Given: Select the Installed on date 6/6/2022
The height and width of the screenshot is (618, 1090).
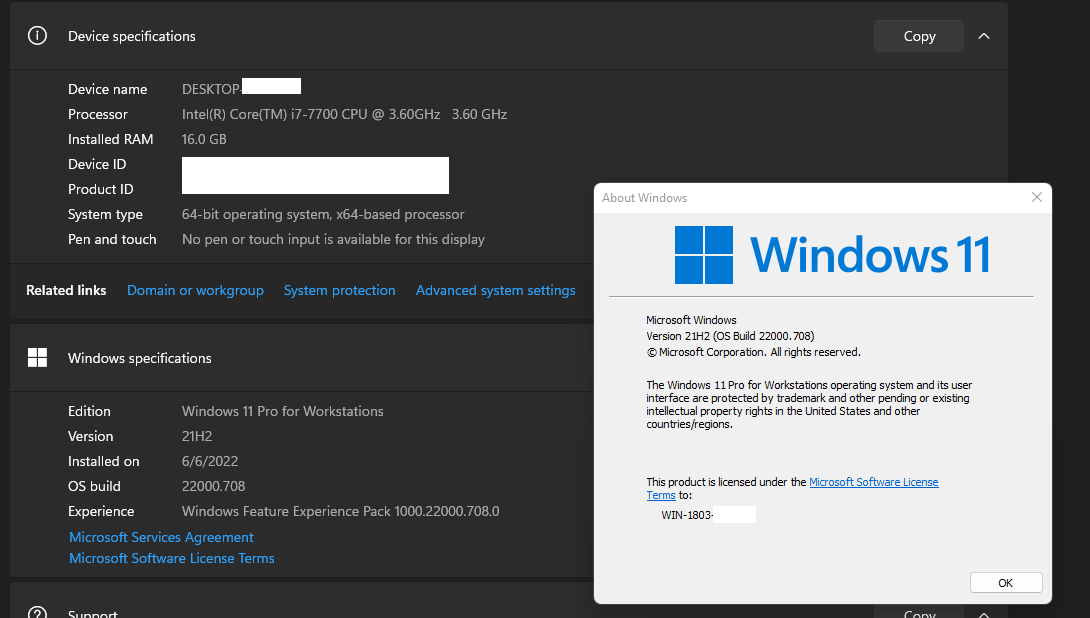Looking at the screenshot, I should [210, 461].
